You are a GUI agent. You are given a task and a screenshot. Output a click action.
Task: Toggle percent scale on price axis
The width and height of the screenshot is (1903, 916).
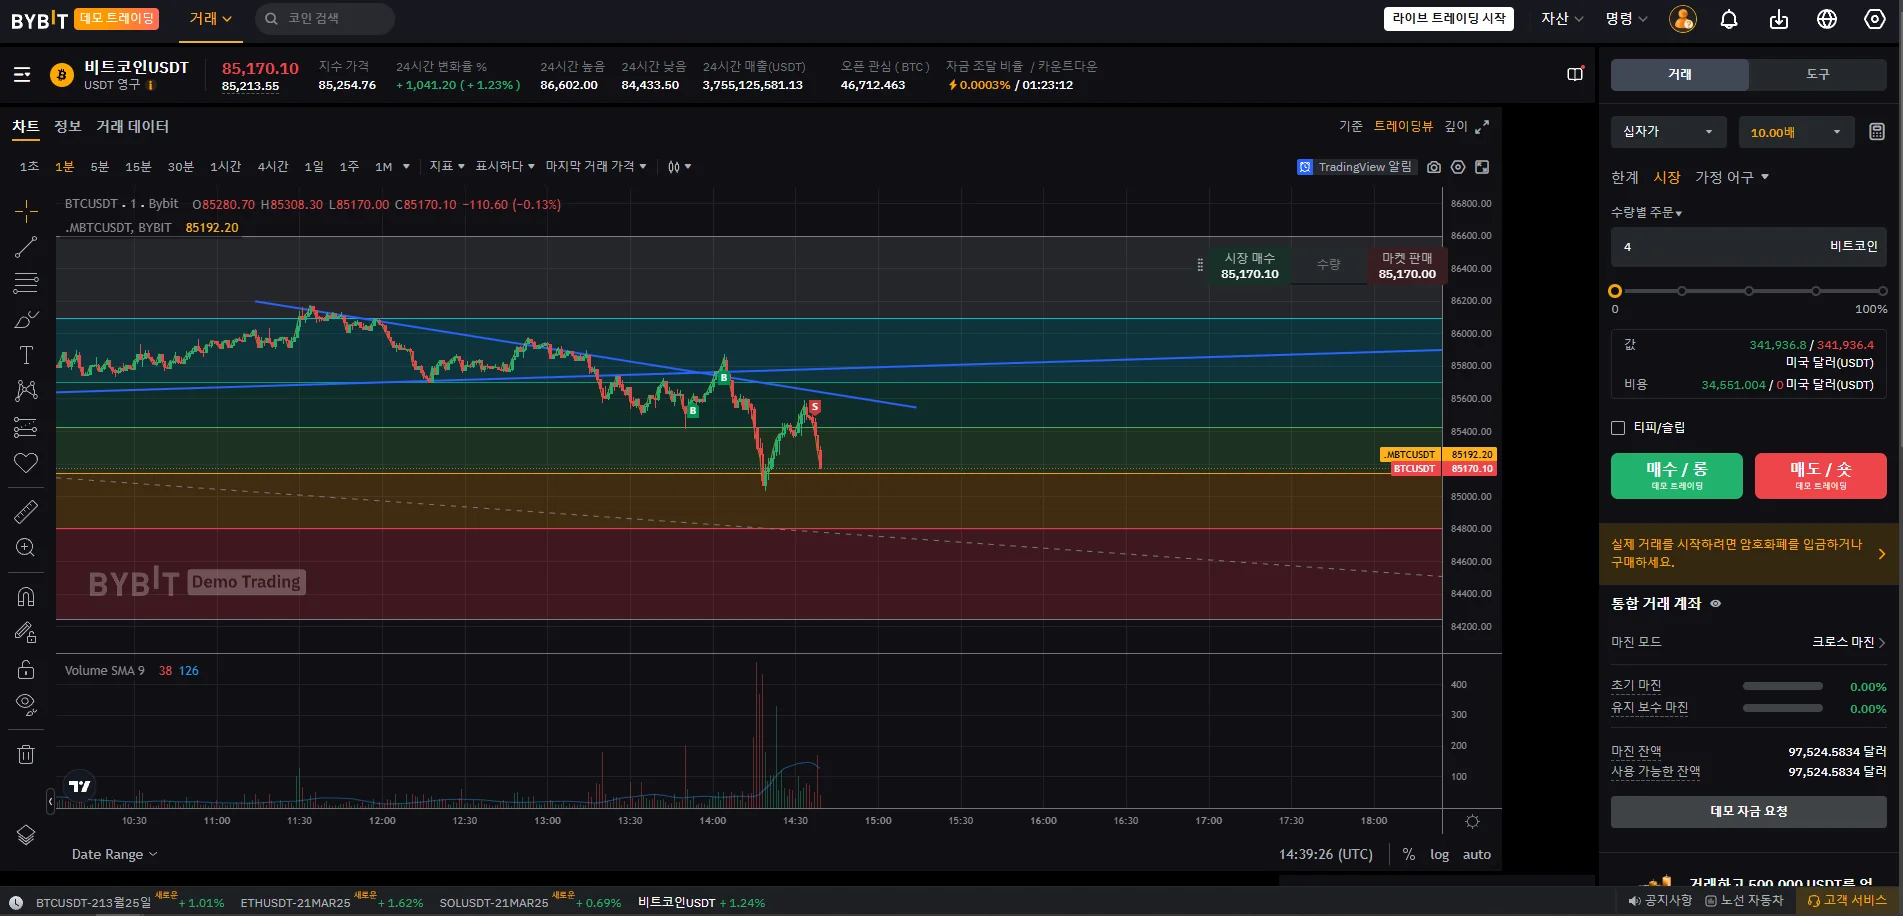coord(1409,854)
